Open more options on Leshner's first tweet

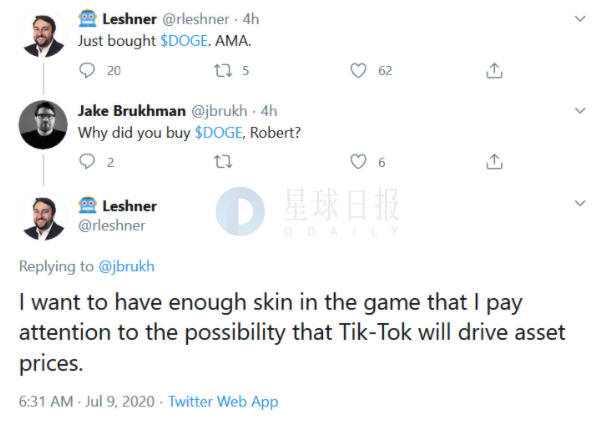coord(580,19)
